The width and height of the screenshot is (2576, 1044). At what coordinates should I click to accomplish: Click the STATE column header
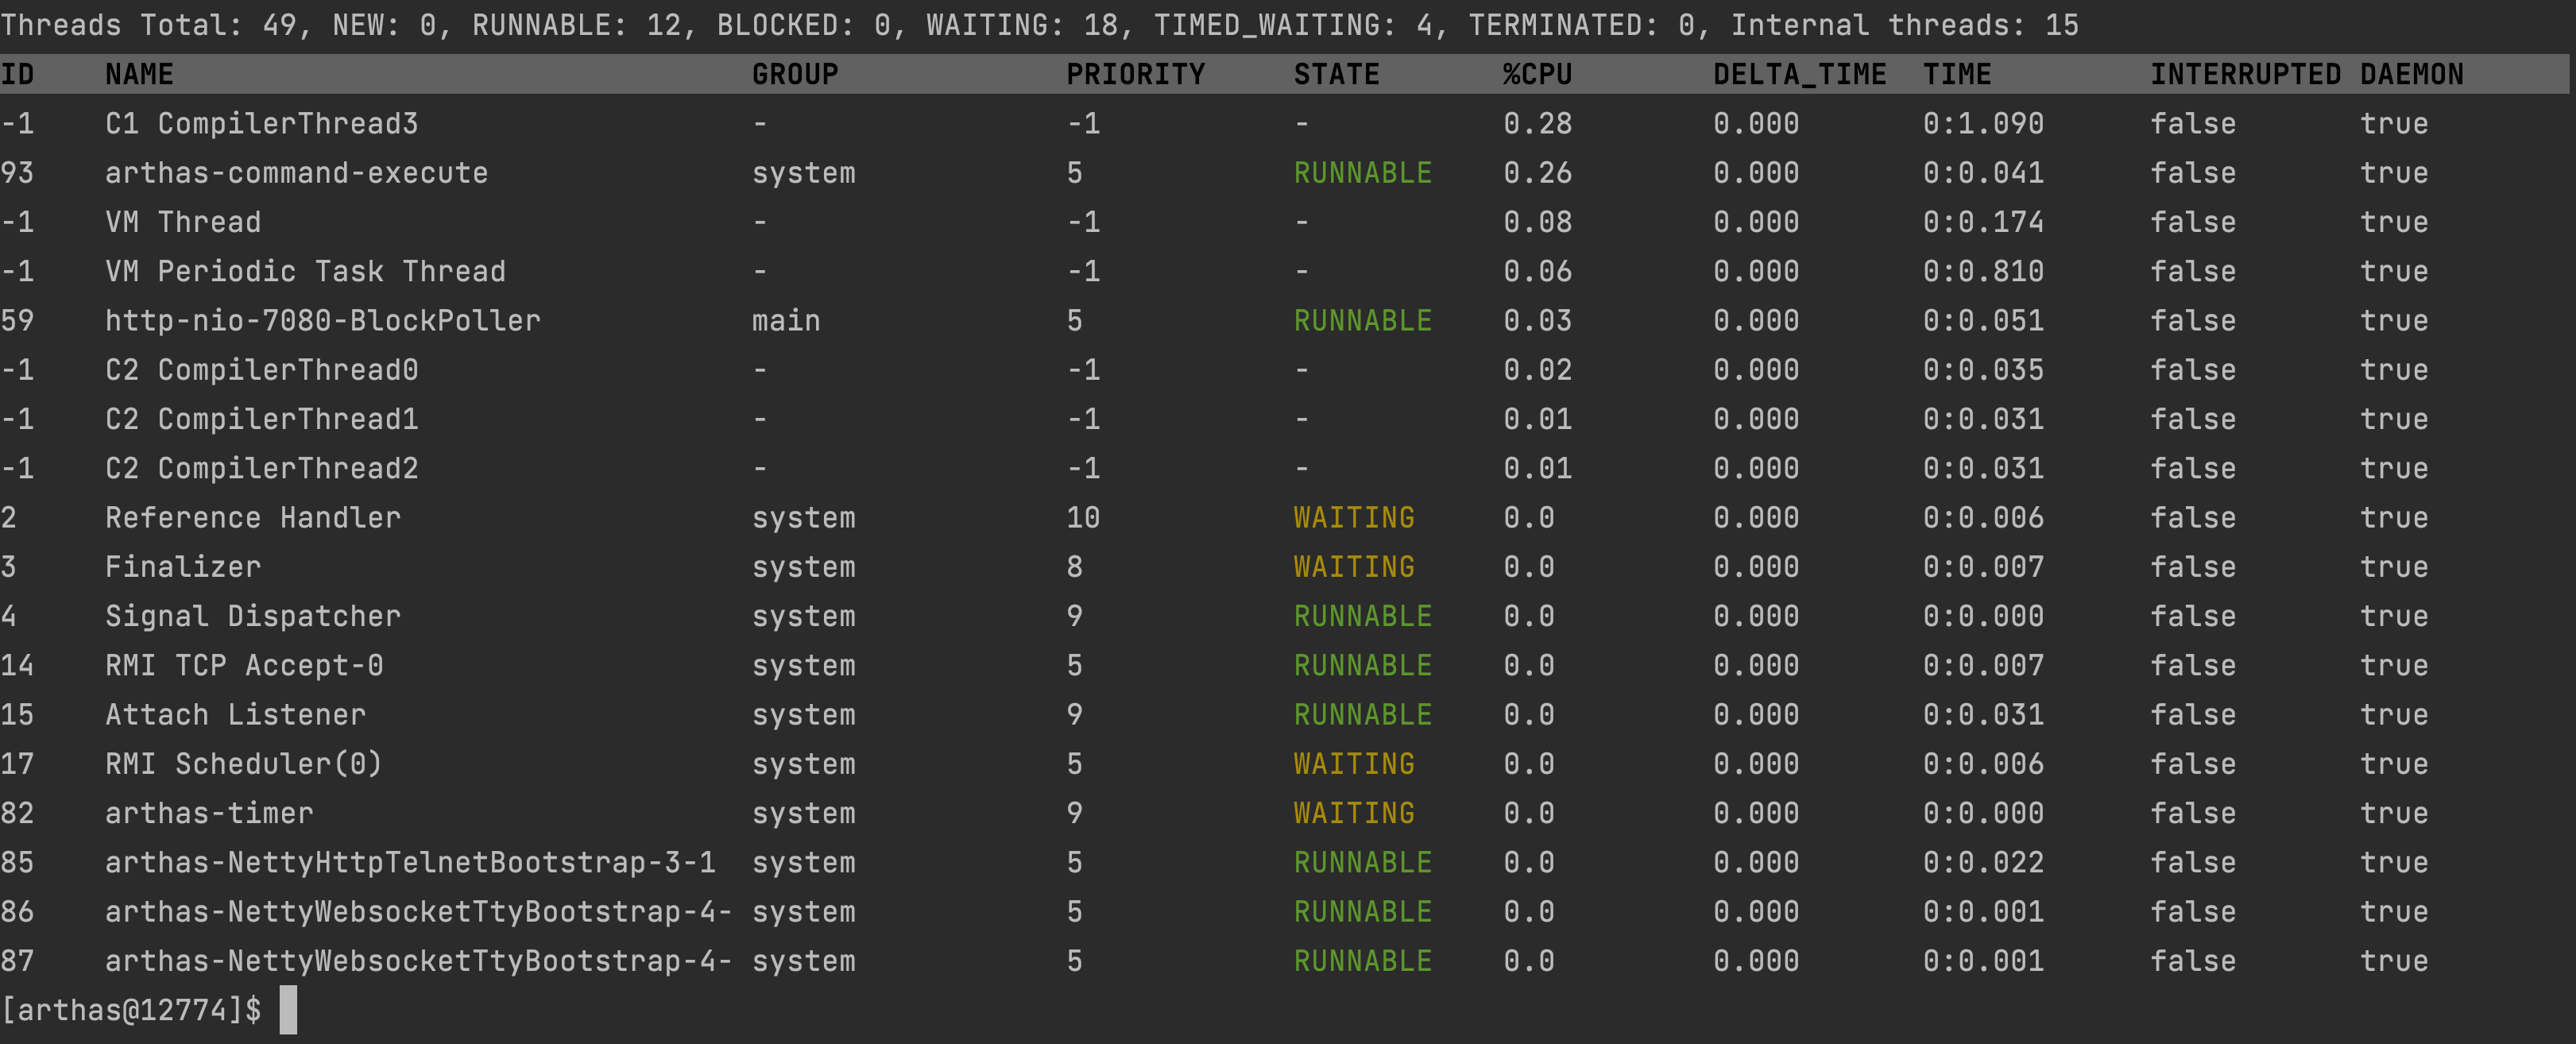click(x=1336, y=74)
